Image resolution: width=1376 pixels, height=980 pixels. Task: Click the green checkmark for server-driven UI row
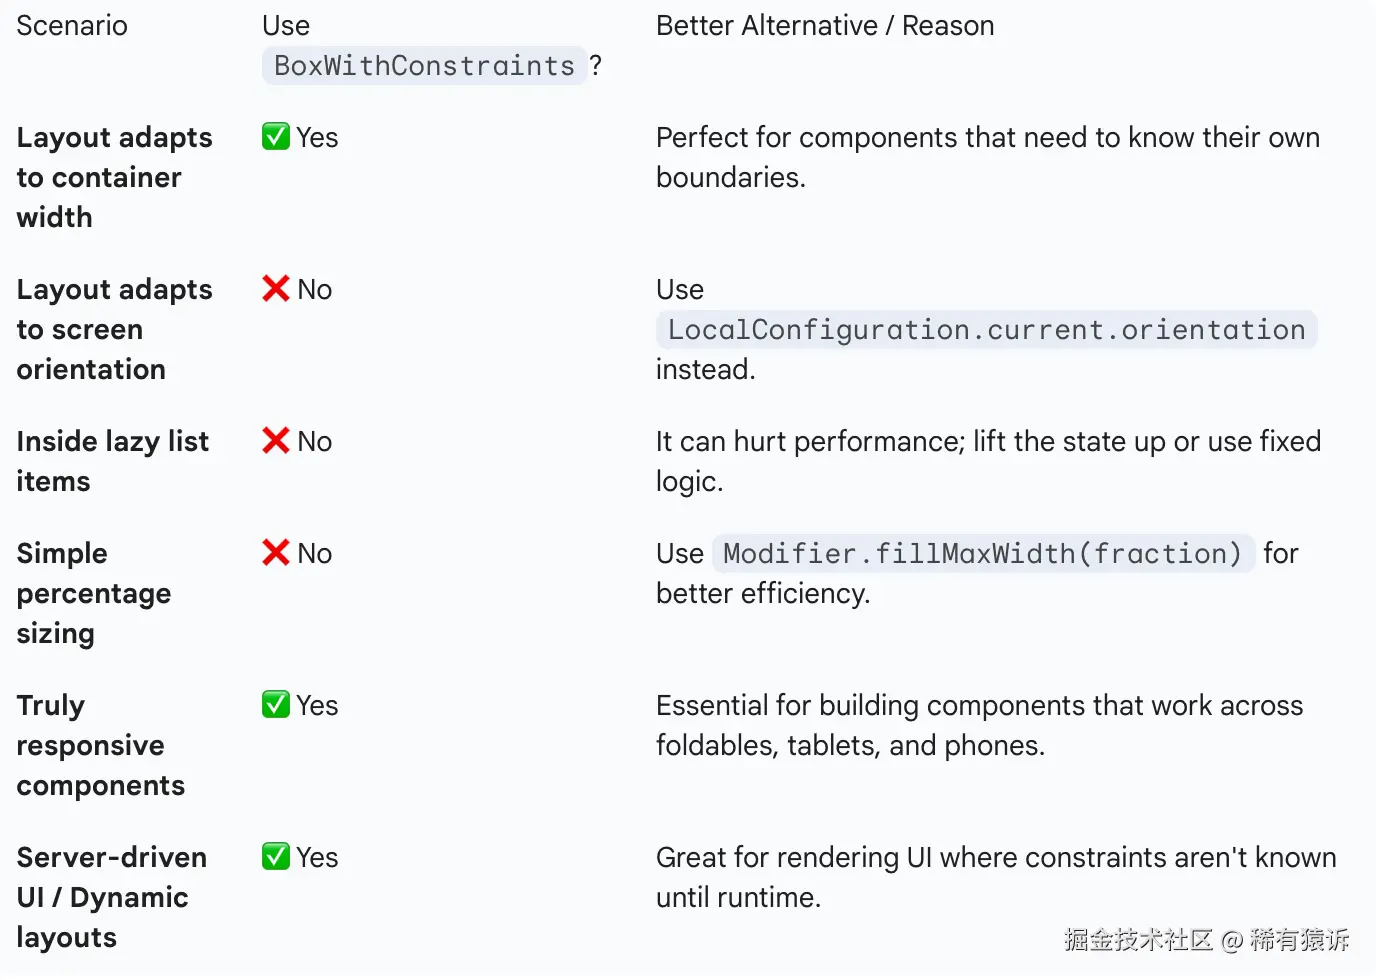(276, 857)
